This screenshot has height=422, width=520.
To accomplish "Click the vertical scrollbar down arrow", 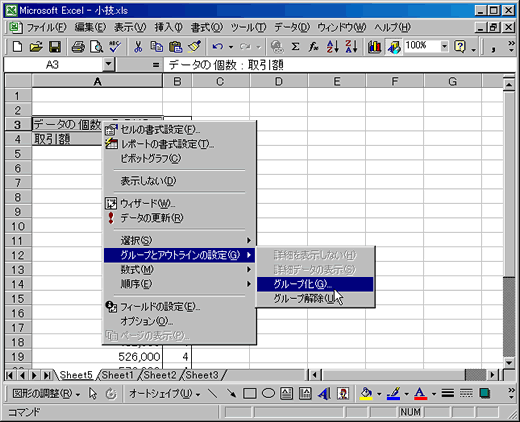I will [509, 362].
